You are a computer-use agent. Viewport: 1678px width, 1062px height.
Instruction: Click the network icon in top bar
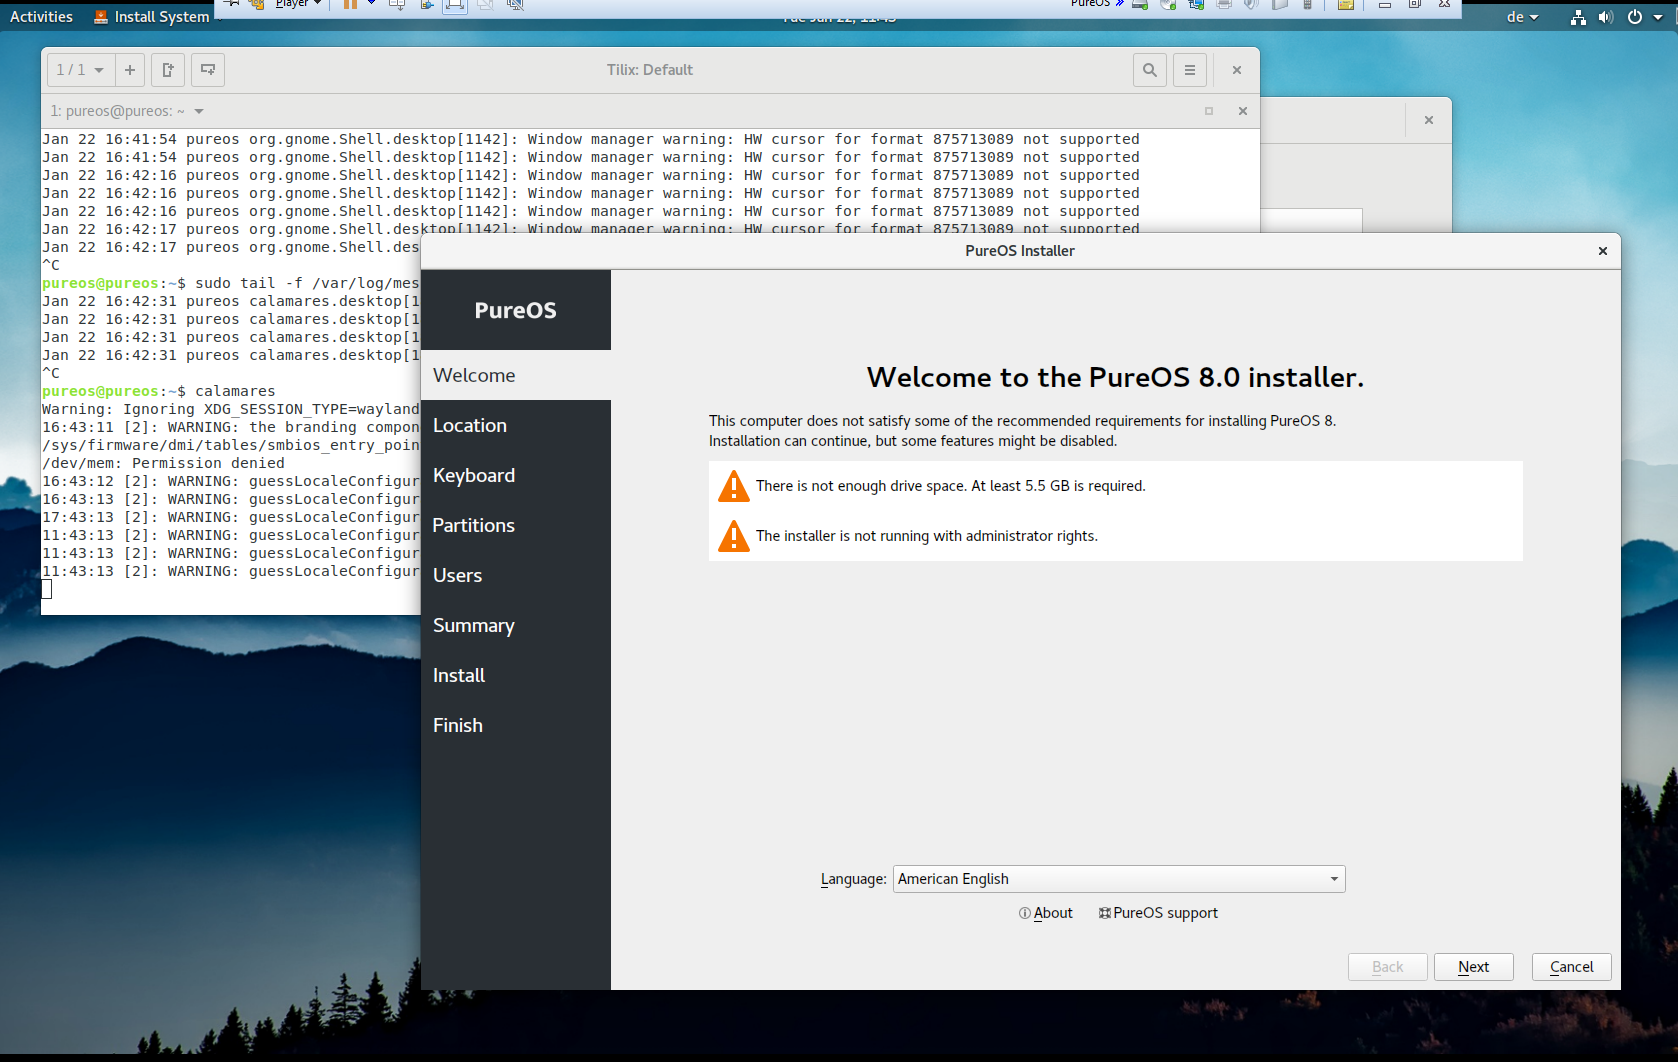coord(1577,17)
